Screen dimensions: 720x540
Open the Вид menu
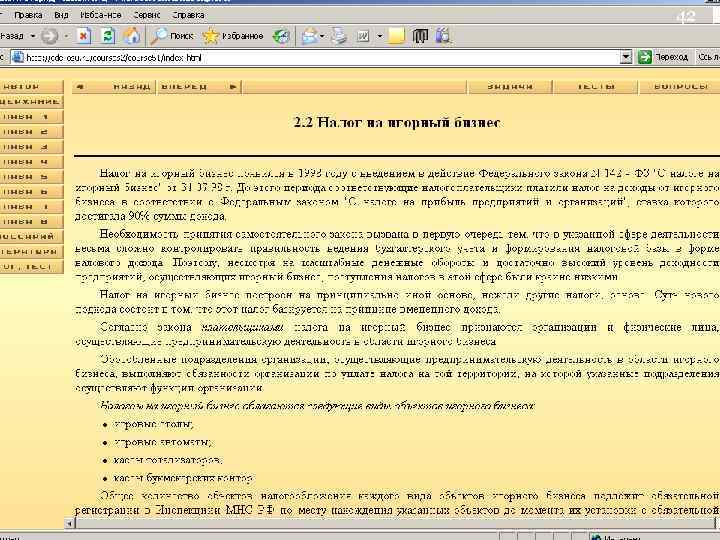(61, 15)
